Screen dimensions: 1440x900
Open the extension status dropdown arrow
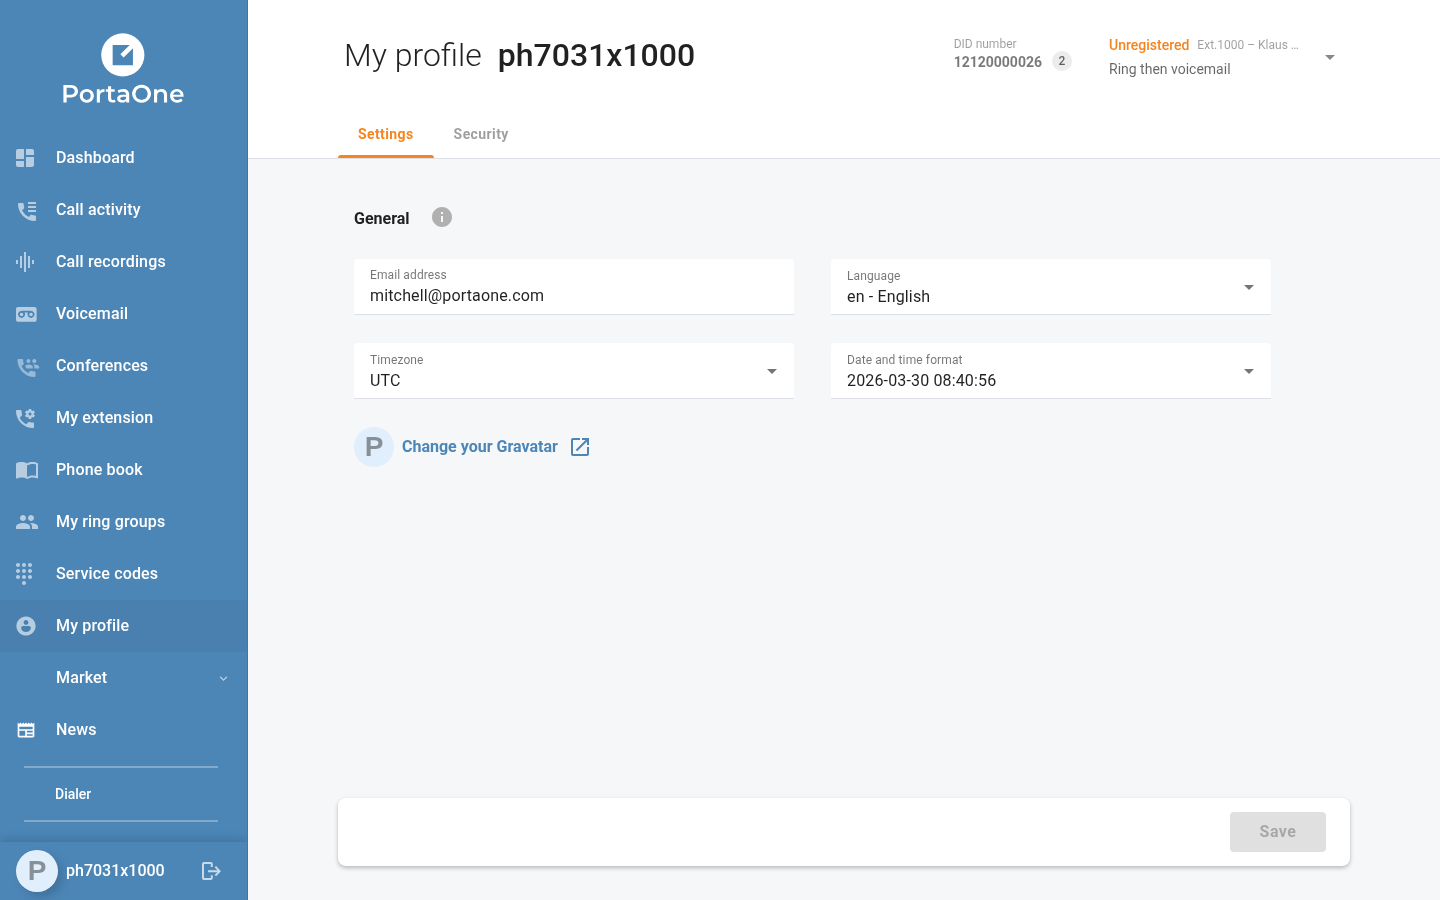pos(1329,57)
